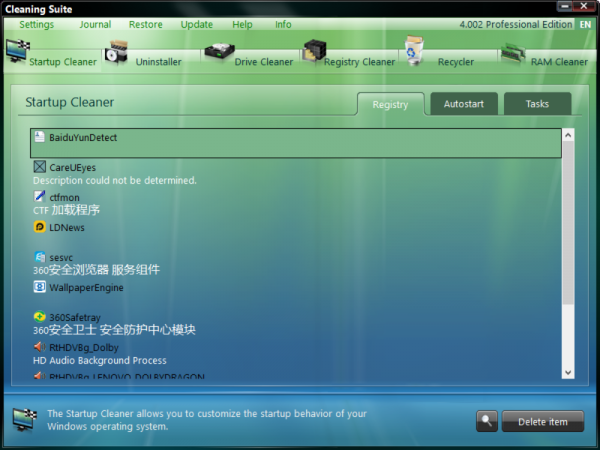
Task: Click the scrollbar down arrow
Action: pyautogui.click(x=568, y=372)
